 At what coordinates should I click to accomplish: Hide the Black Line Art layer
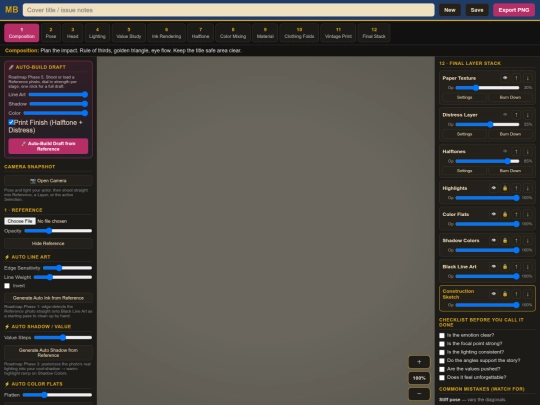[x=494, y=267]
